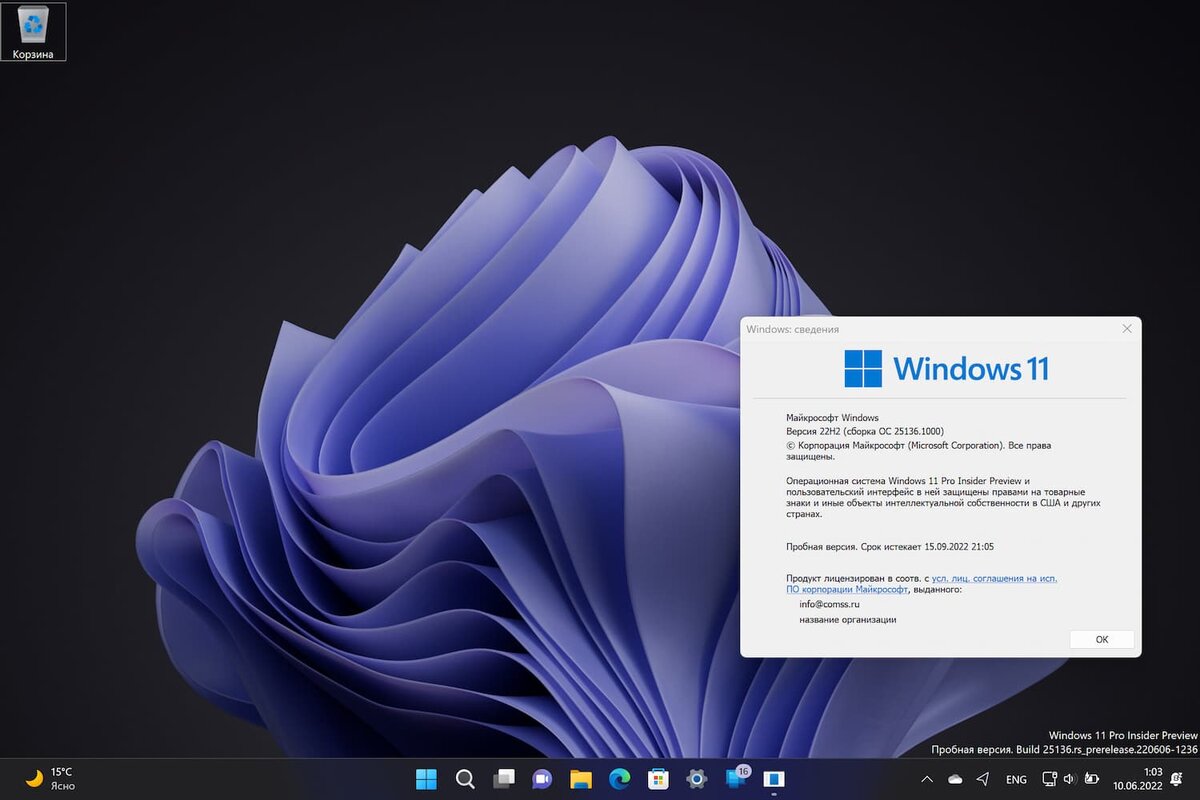The width and height of the screenshot is (1200, 800).
Task: Launch the Chat app from taskbar
Action: 542,779
